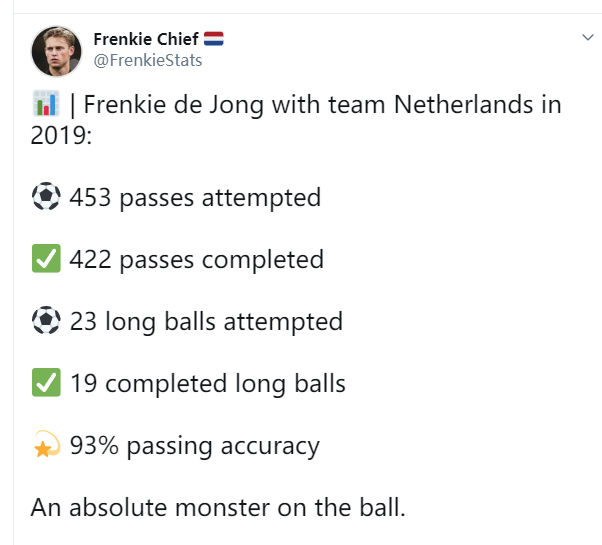Click soccer ball icon beside 23 long balls

(46, 320)
